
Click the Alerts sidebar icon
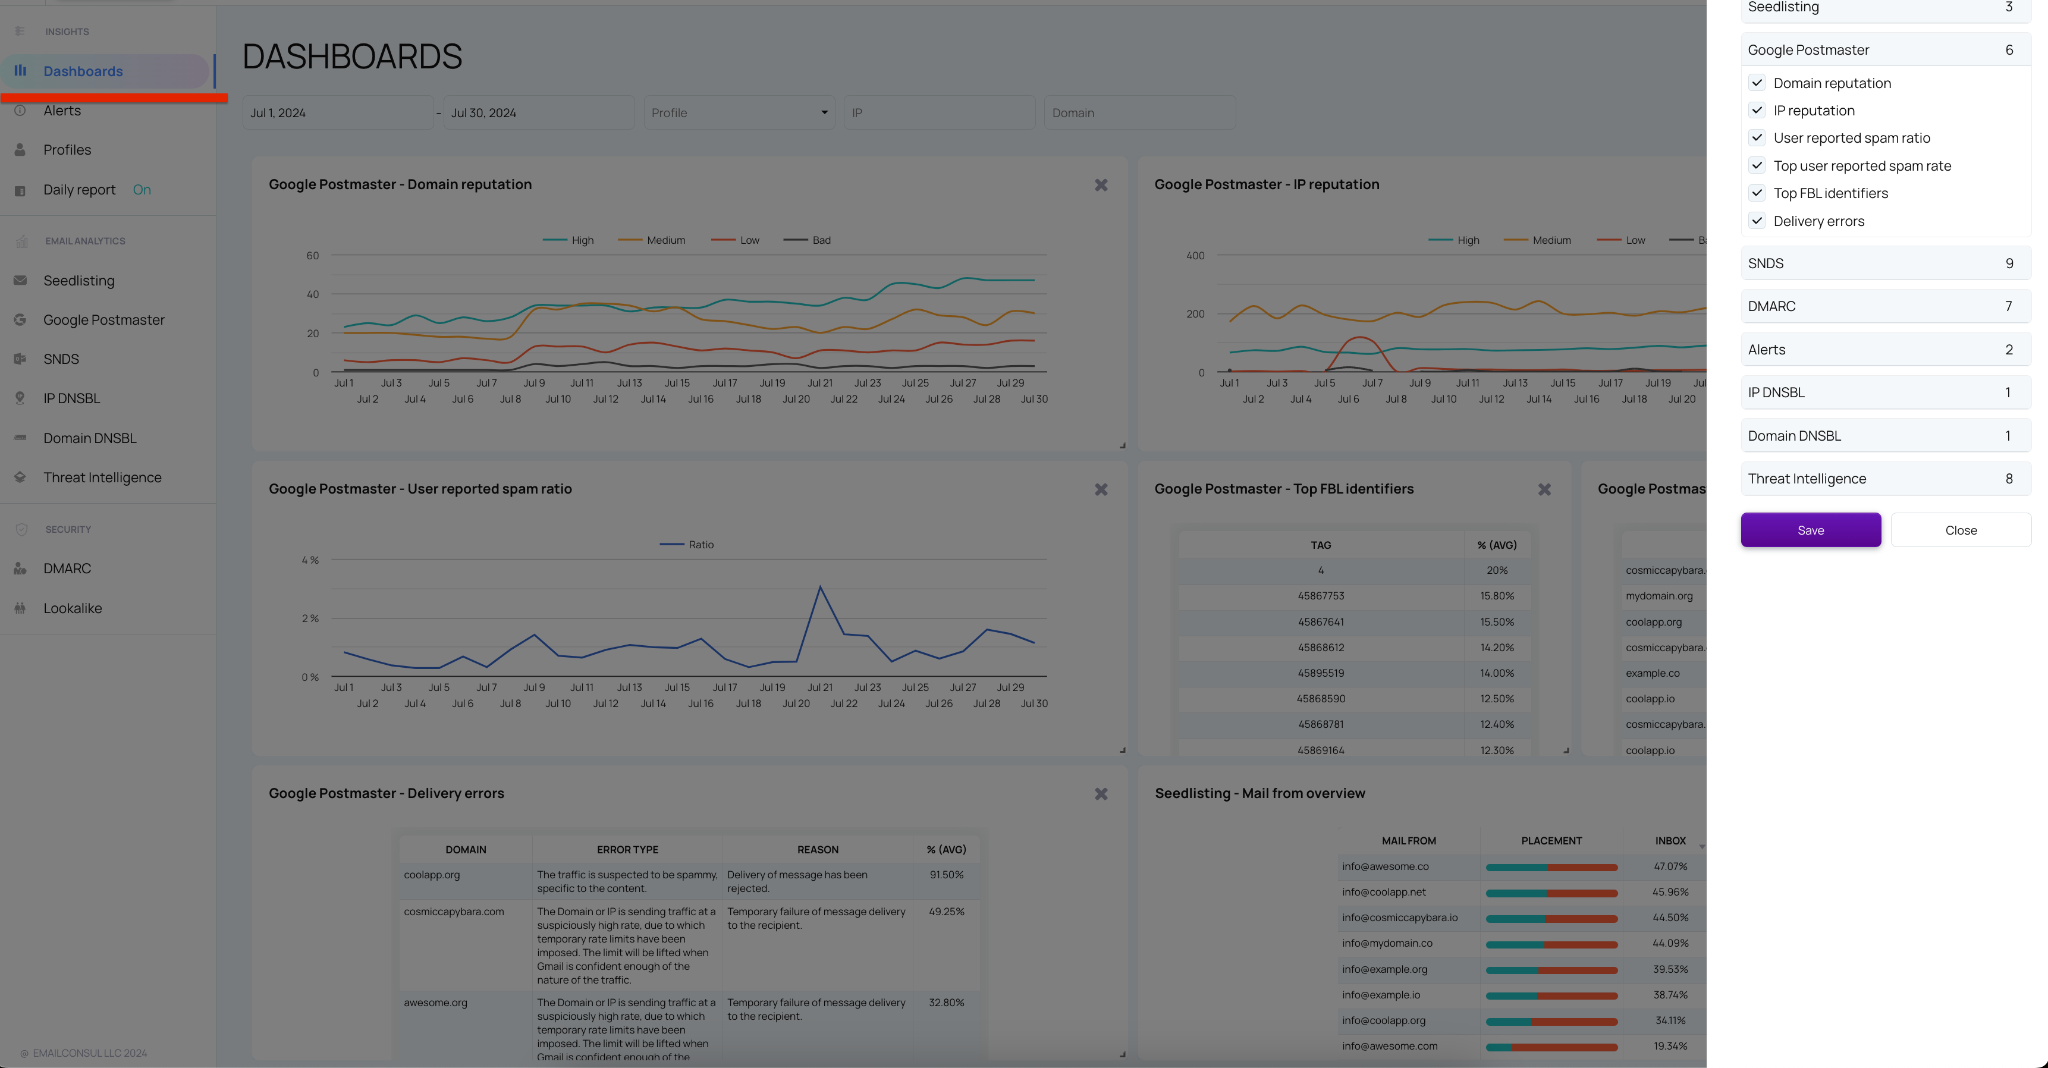tap(20, 110)
